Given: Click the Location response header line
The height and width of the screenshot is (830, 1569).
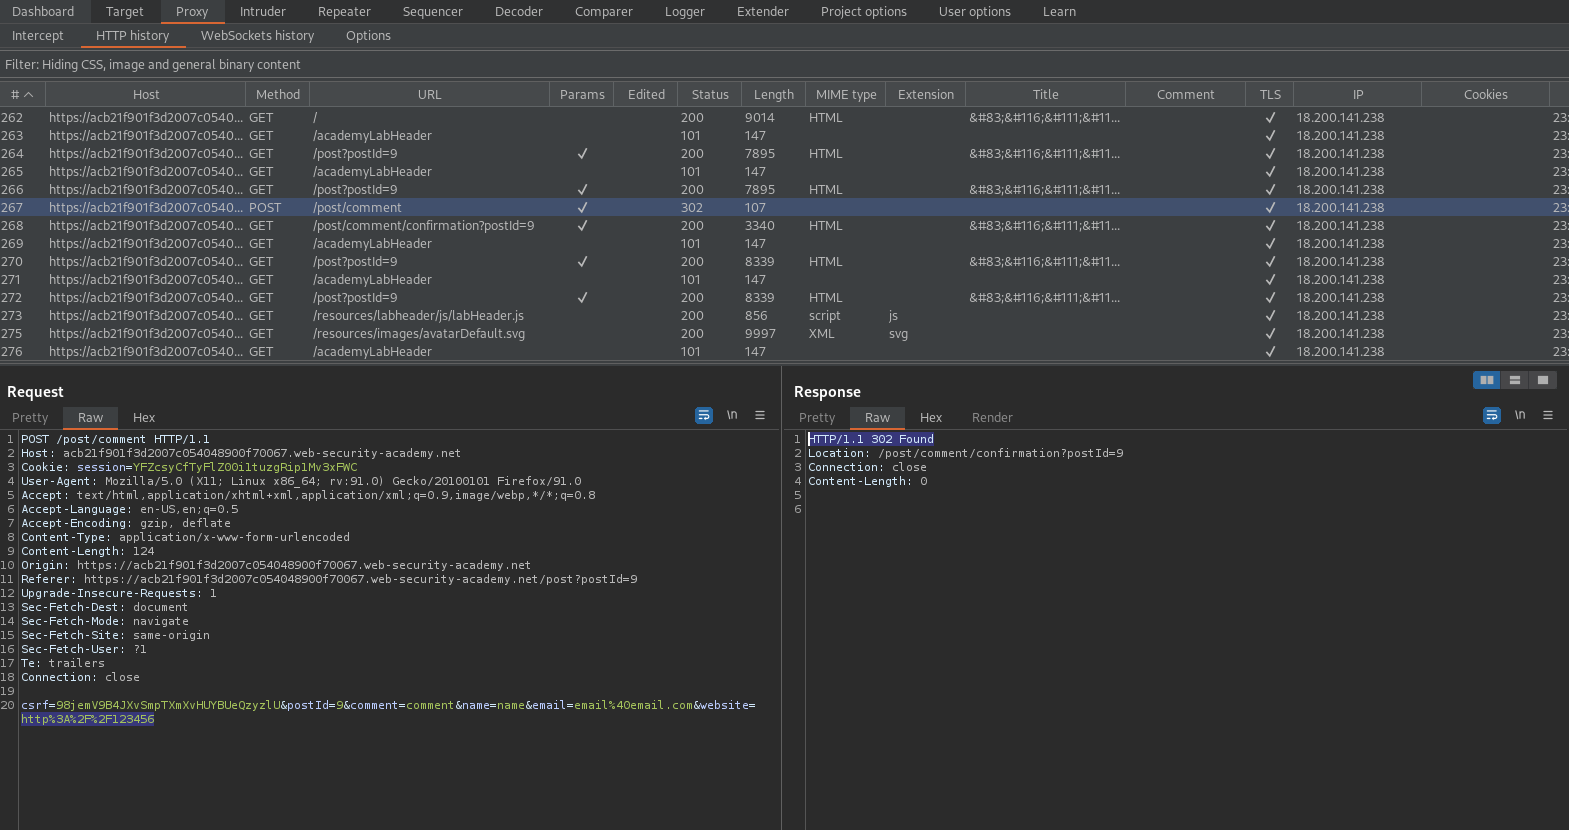Looking at the screenshot, I should point(966,453).
